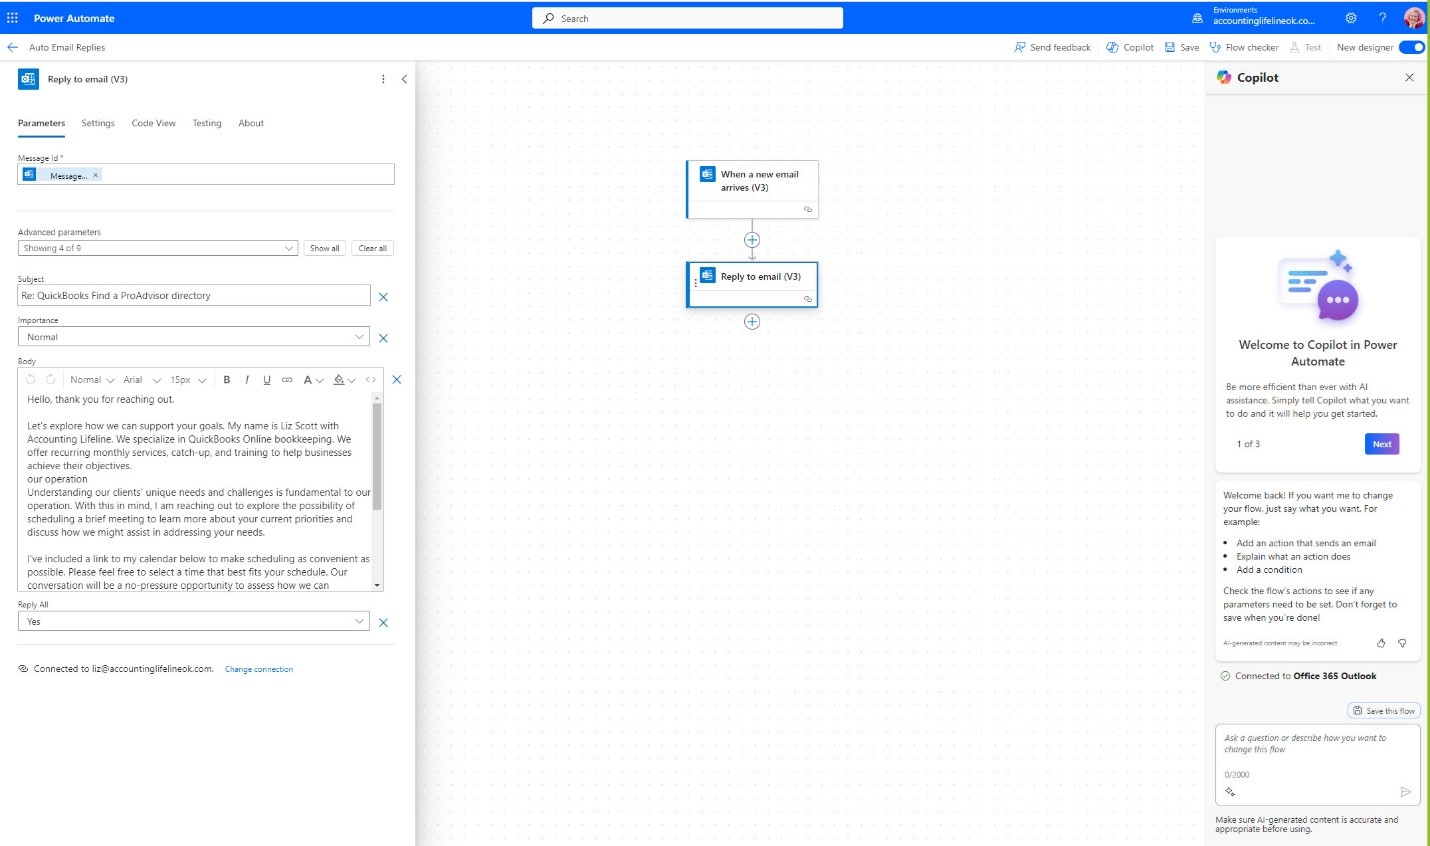Insert a hyperlink in the email body
The height and width of the screenshot is (846, 1430).
pyautogui.click(x=287, y=380)
